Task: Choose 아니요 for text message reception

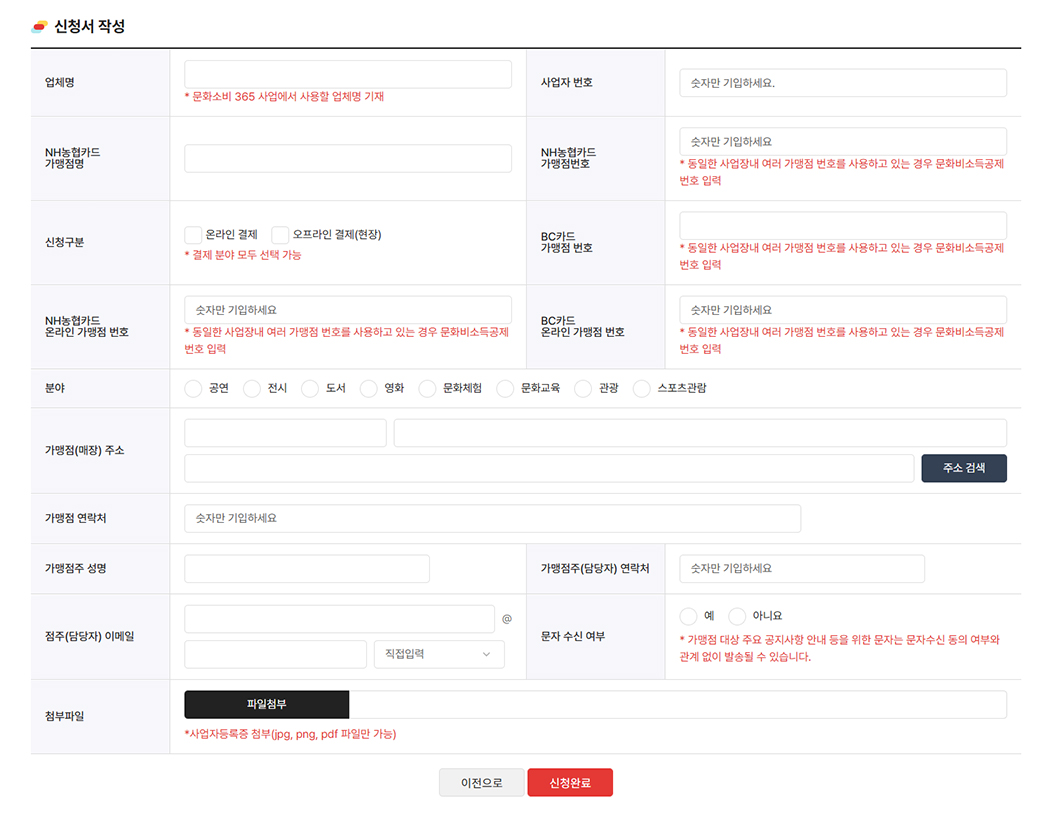Action: pos(737,616)
